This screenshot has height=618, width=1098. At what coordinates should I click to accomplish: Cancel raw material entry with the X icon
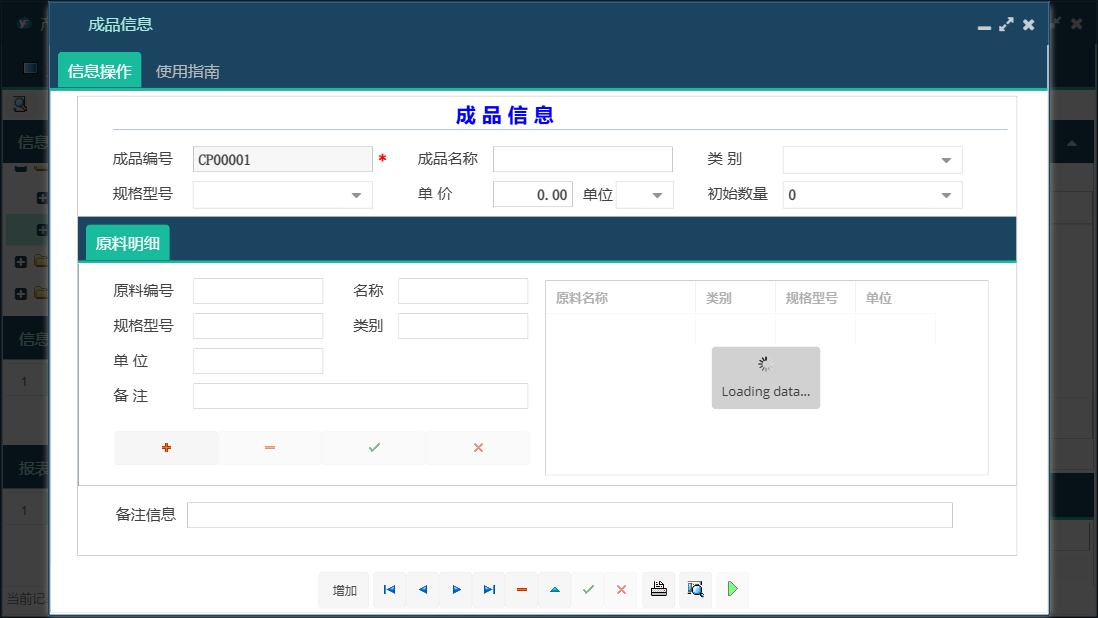[x=478, y=447]
